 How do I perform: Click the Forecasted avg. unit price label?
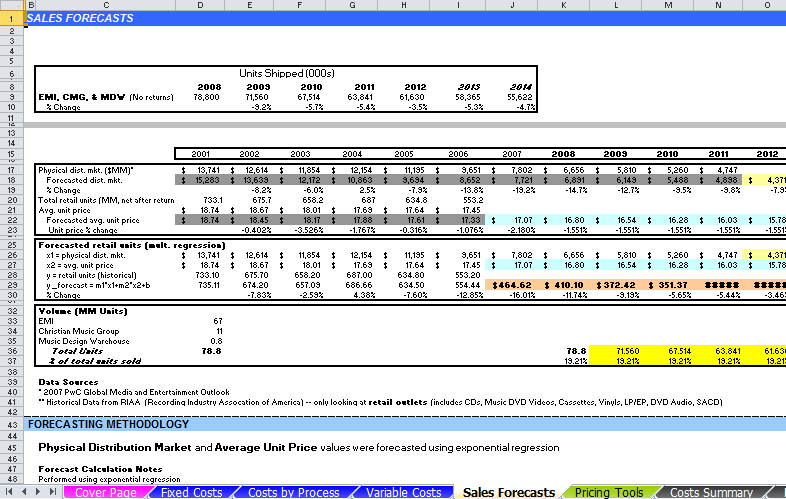[93, 220]
